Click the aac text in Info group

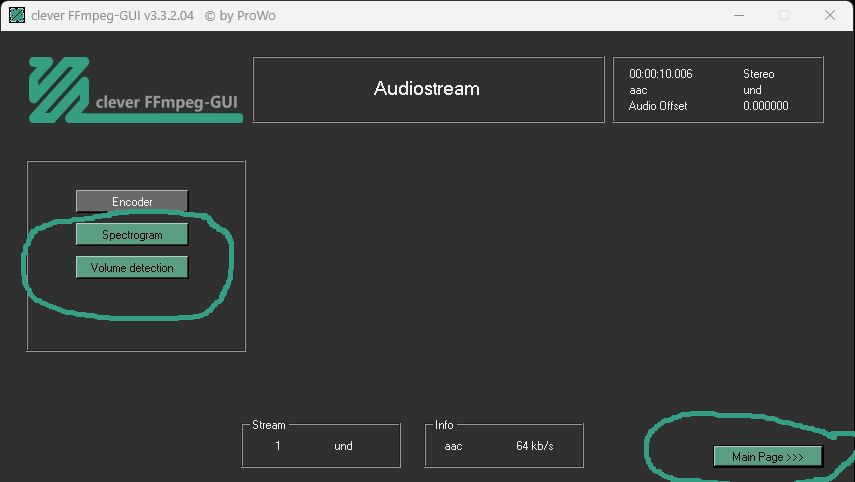point(453,446)
